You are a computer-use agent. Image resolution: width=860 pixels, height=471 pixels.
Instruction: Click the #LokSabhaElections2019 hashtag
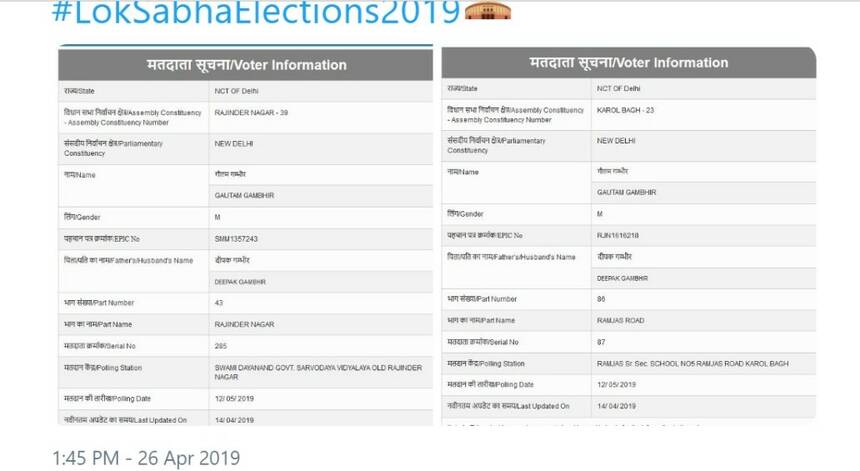pyautogui.click(x=255, y=12)
